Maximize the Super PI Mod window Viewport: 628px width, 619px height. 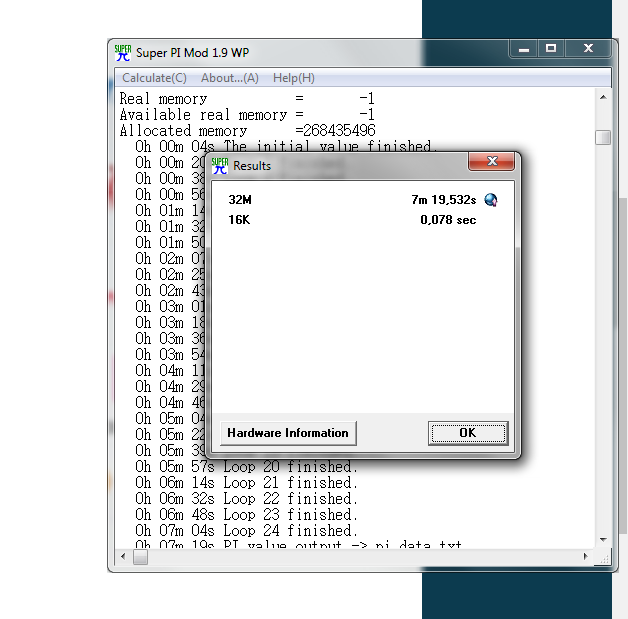click(x=551, y=49)
